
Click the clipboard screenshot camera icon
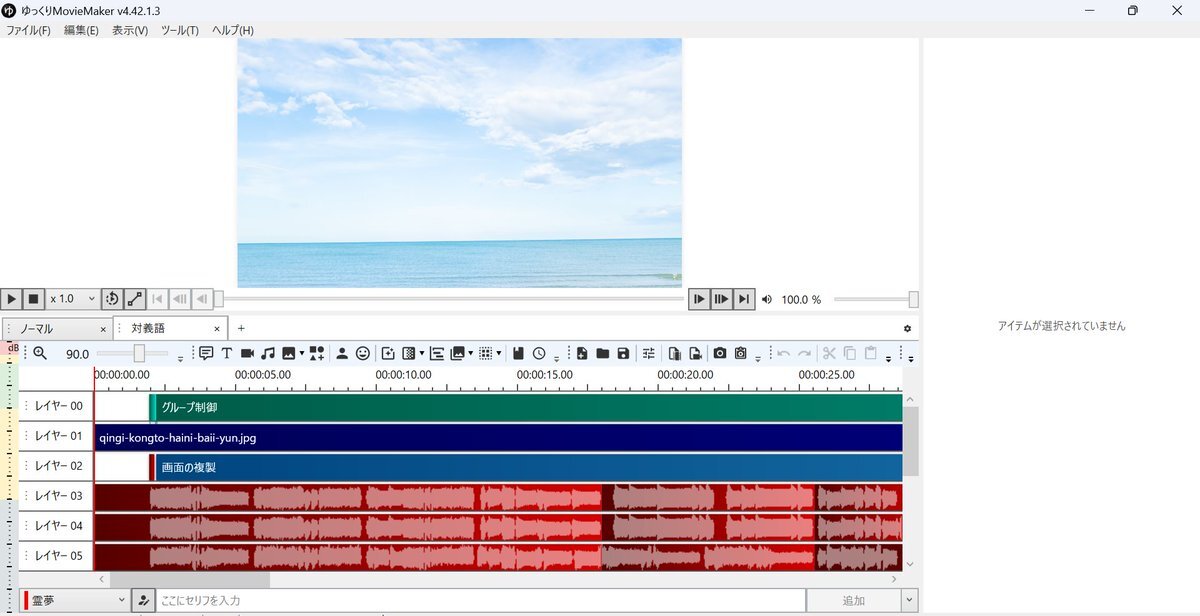point(740,353)
